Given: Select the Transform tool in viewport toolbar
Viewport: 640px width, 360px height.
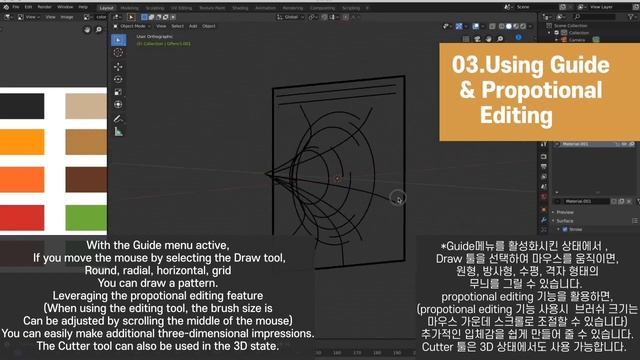Looking at the screenshot, I should (118, 104).
